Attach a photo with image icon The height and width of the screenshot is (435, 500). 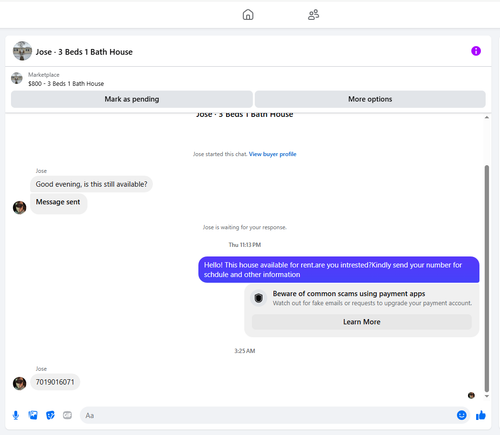pyautogui.click(x=33, y=415)
